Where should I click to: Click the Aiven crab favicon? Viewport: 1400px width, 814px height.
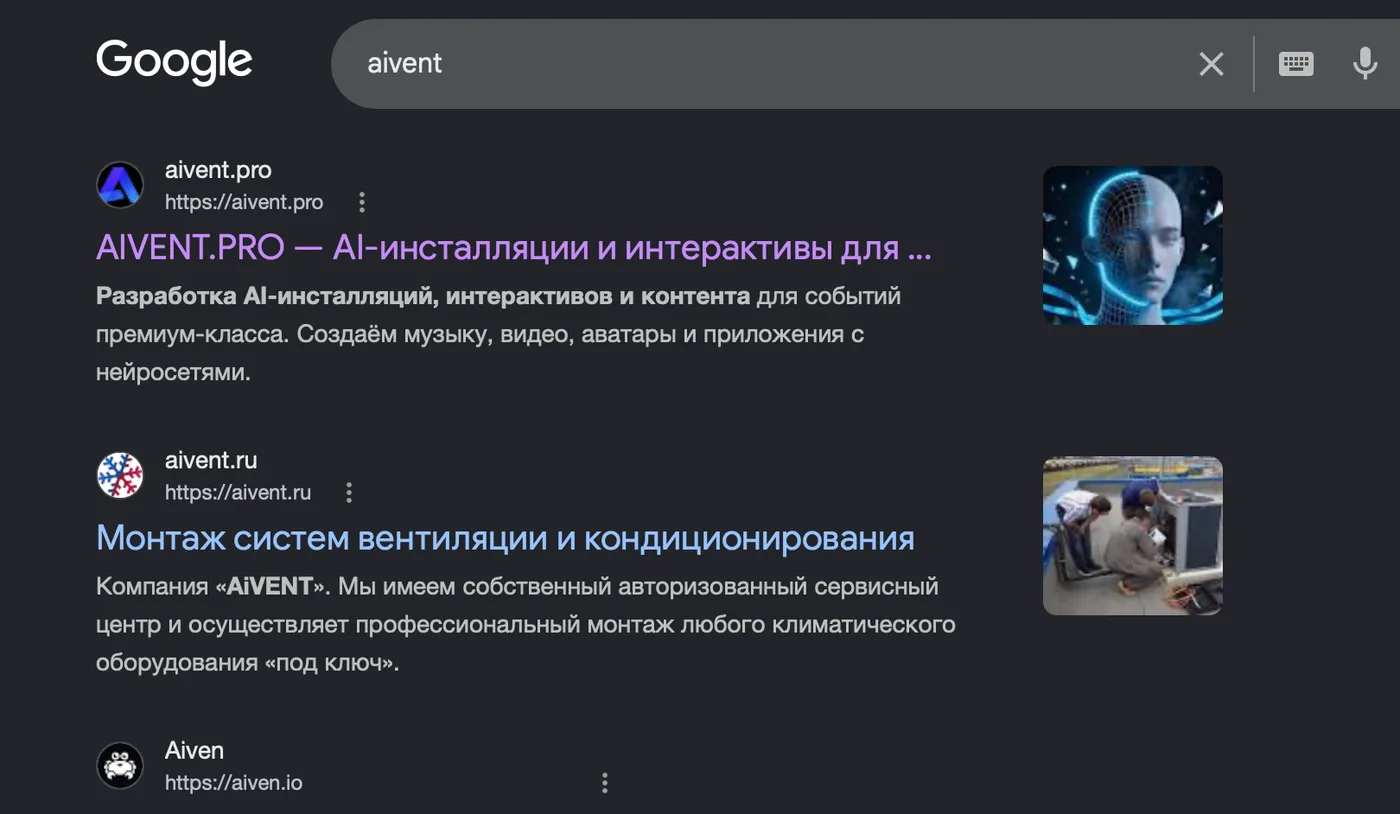(x=120, y=765)
